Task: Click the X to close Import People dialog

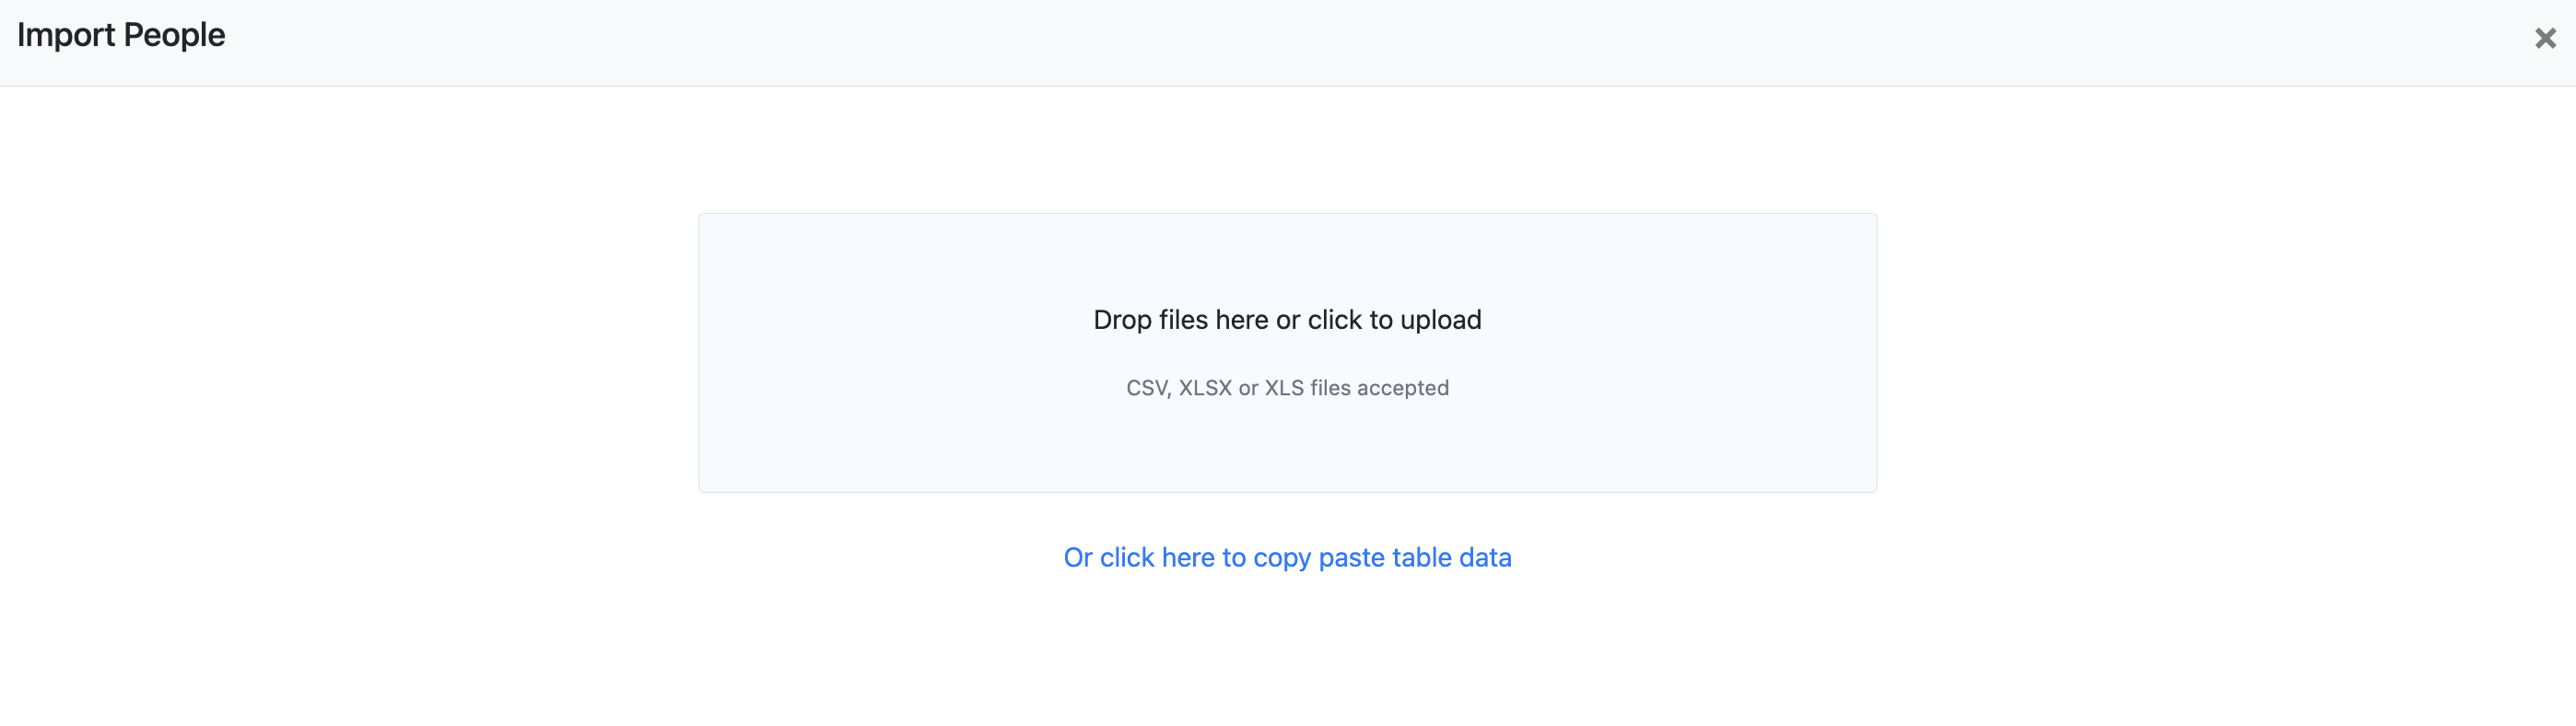Action: [2545, 38]
